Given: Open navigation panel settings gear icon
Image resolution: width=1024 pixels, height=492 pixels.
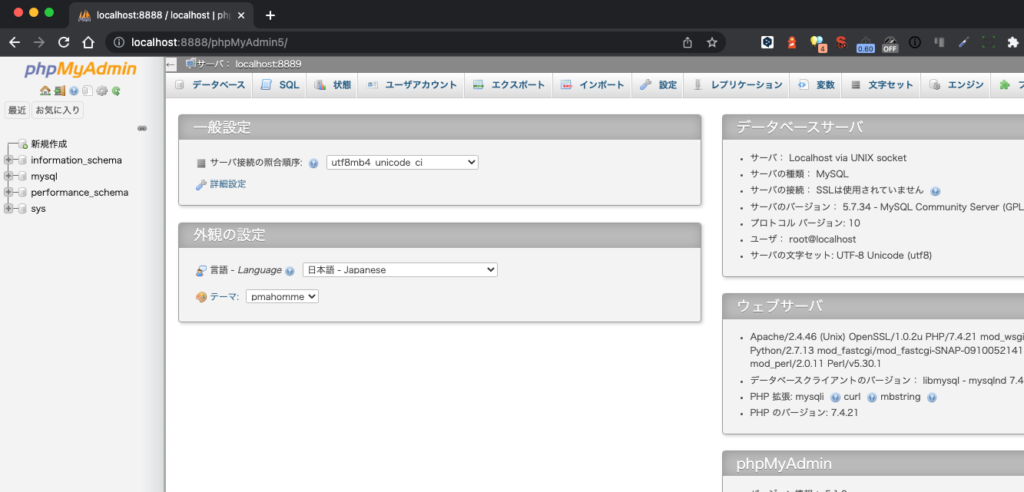Looking at the screenshot, I should coord(101,91).
